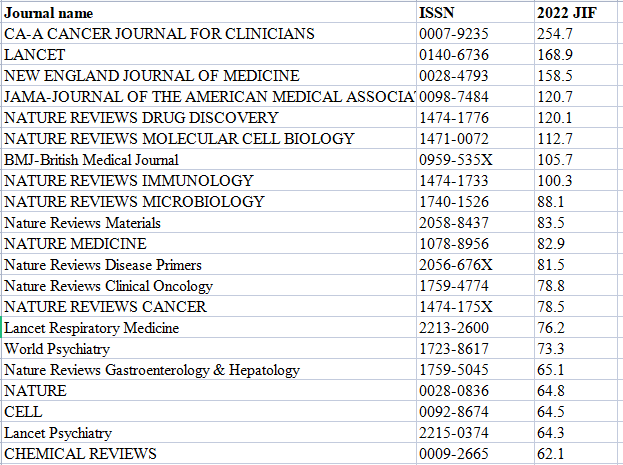623x465 pixels.
Task: Click the CHEMICAL REVIEWS cell
Action: pos(209,454)
